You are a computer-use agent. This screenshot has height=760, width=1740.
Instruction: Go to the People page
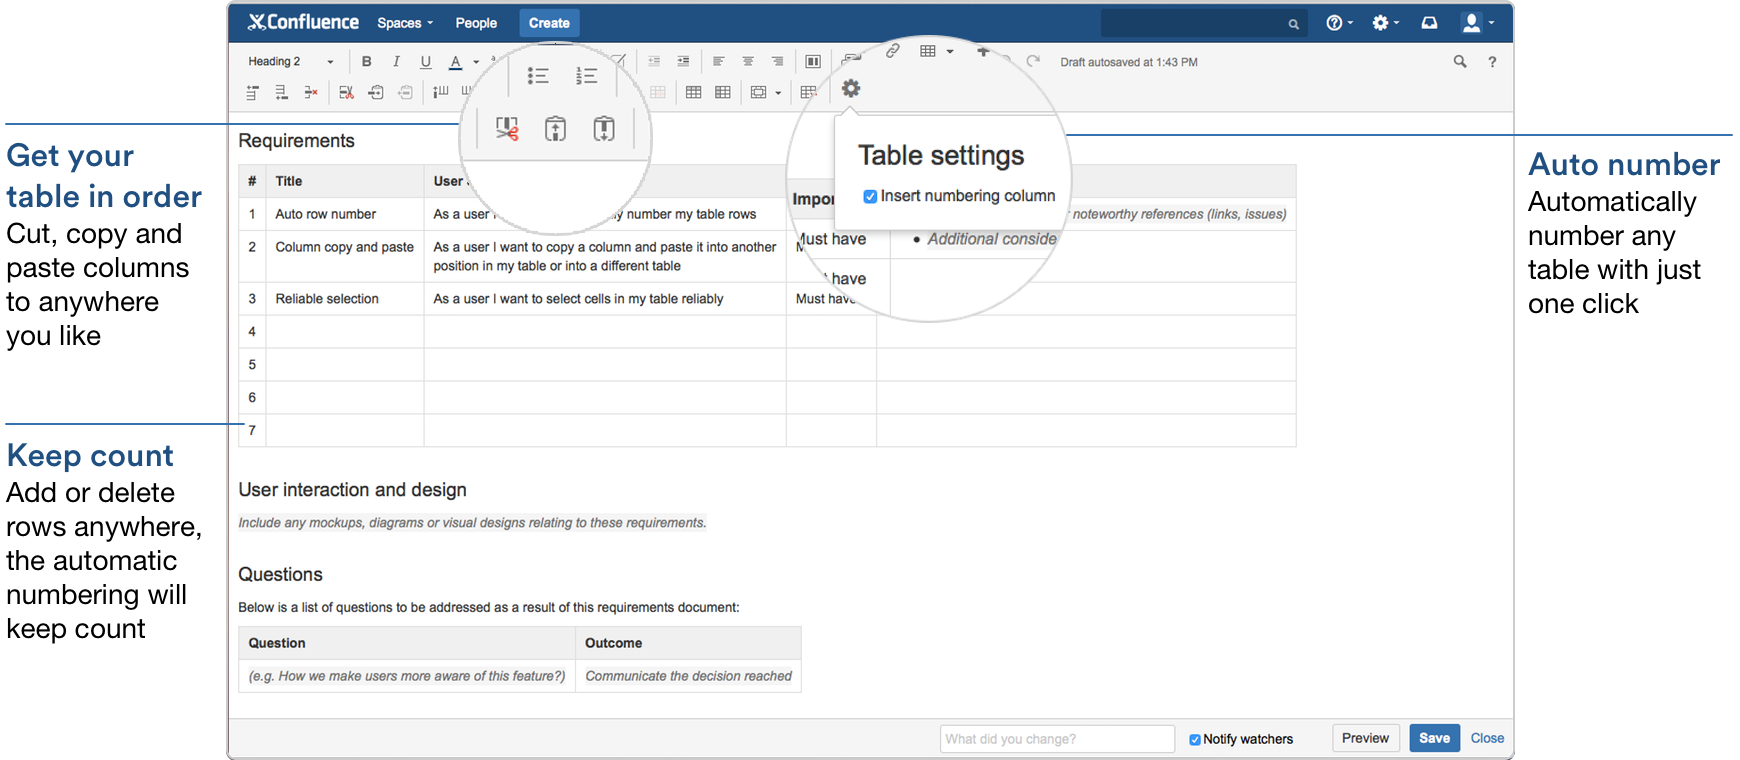476,23
